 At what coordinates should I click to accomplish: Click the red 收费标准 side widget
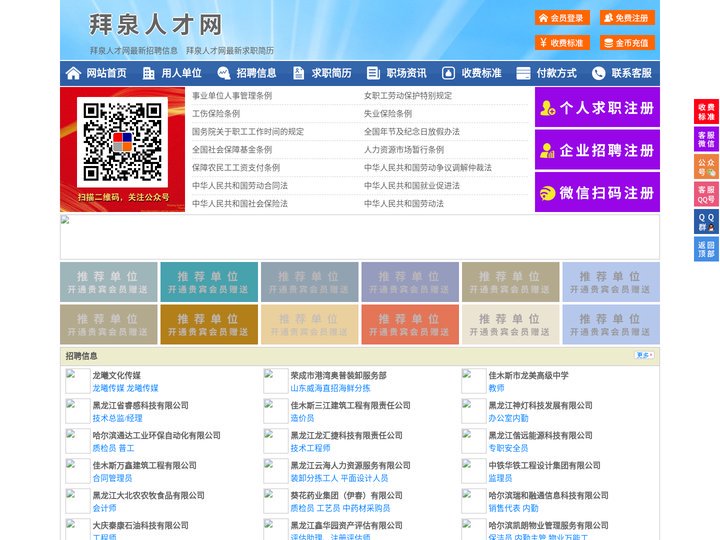click(706, 112)
